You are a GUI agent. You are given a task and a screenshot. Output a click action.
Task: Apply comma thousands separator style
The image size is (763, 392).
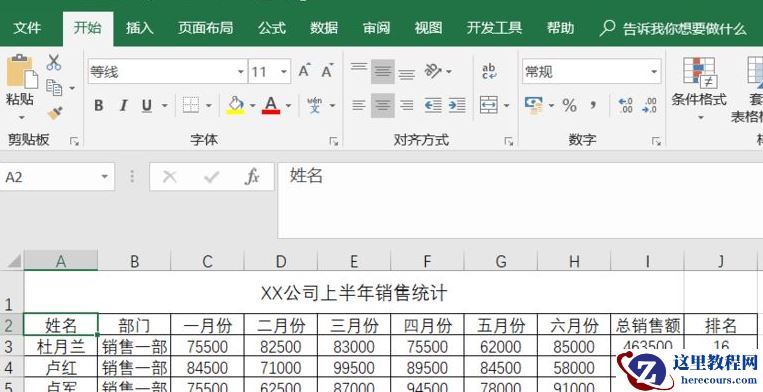(x=593, y=105)
